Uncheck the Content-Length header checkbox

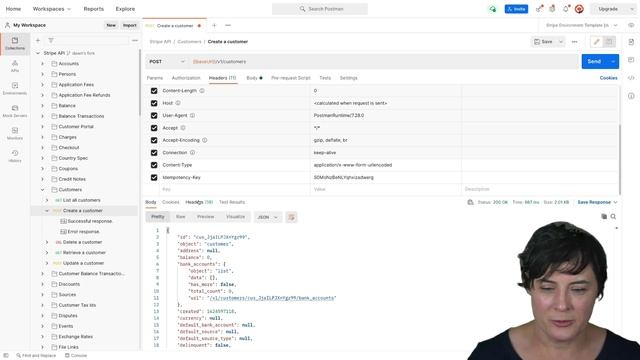[x=154, y=91]
